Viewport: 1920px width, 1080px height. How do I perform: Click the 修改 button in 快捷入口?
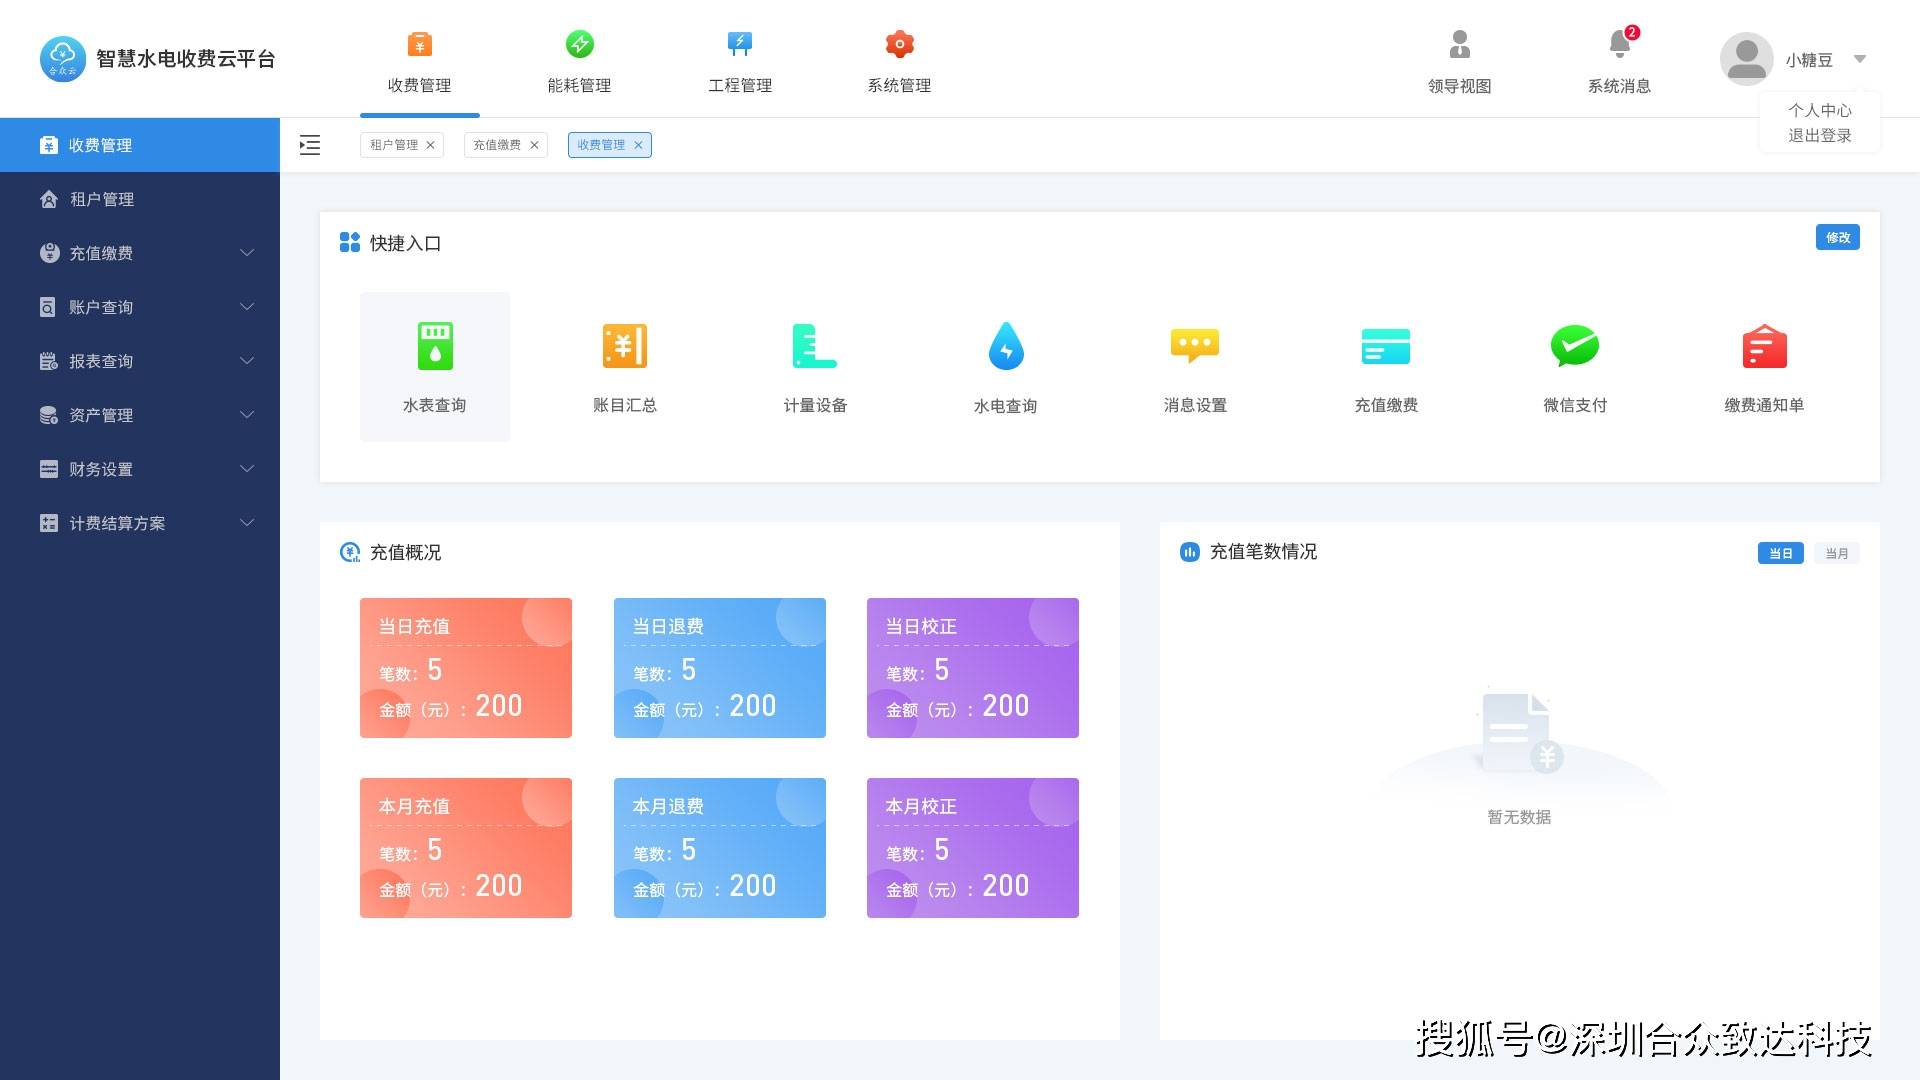coord(1837,237)
